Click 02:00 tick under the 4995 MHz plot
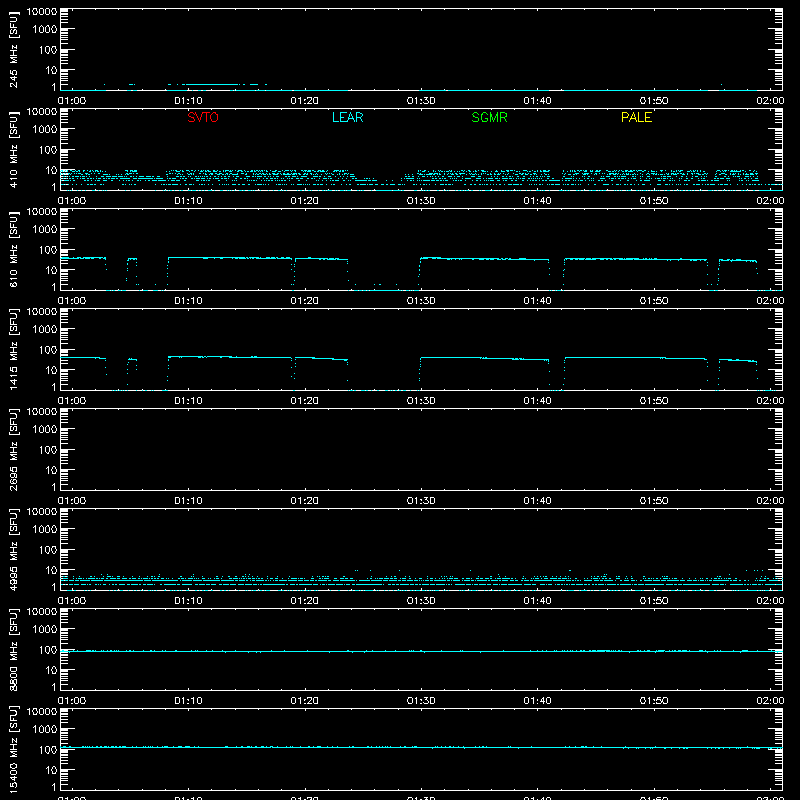This screenshot has width=800, height=800. tap(770, 601)
